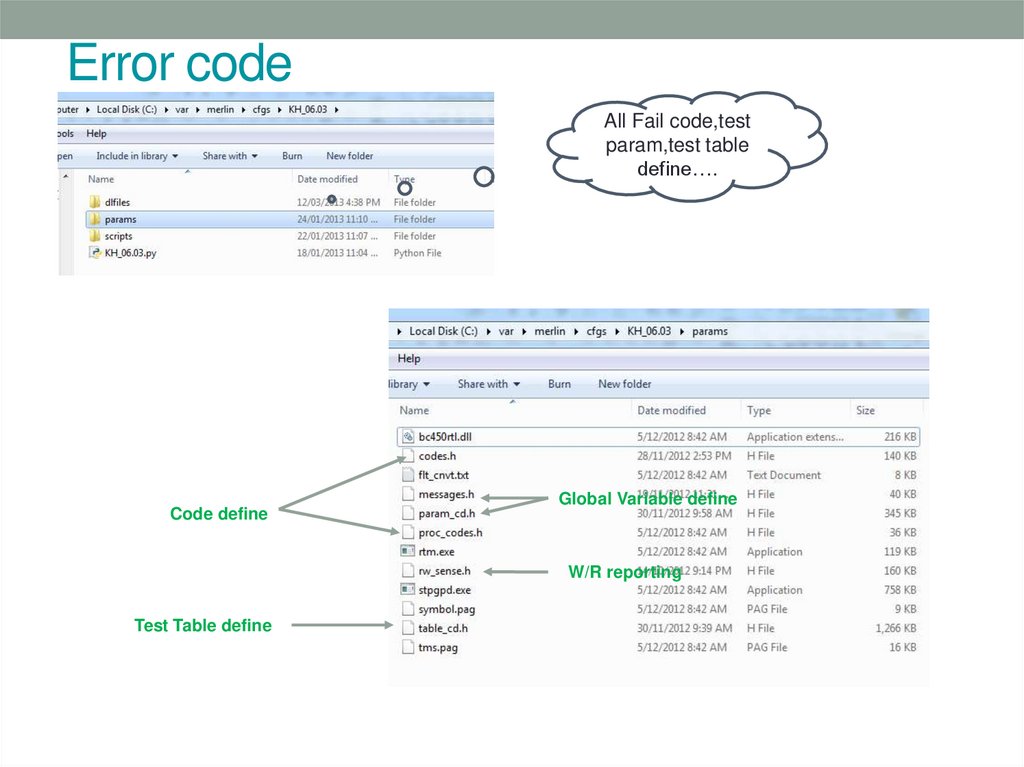Open the dlfiles folder icon
This screenshot has height=767, width=1024.
[95, 202]
